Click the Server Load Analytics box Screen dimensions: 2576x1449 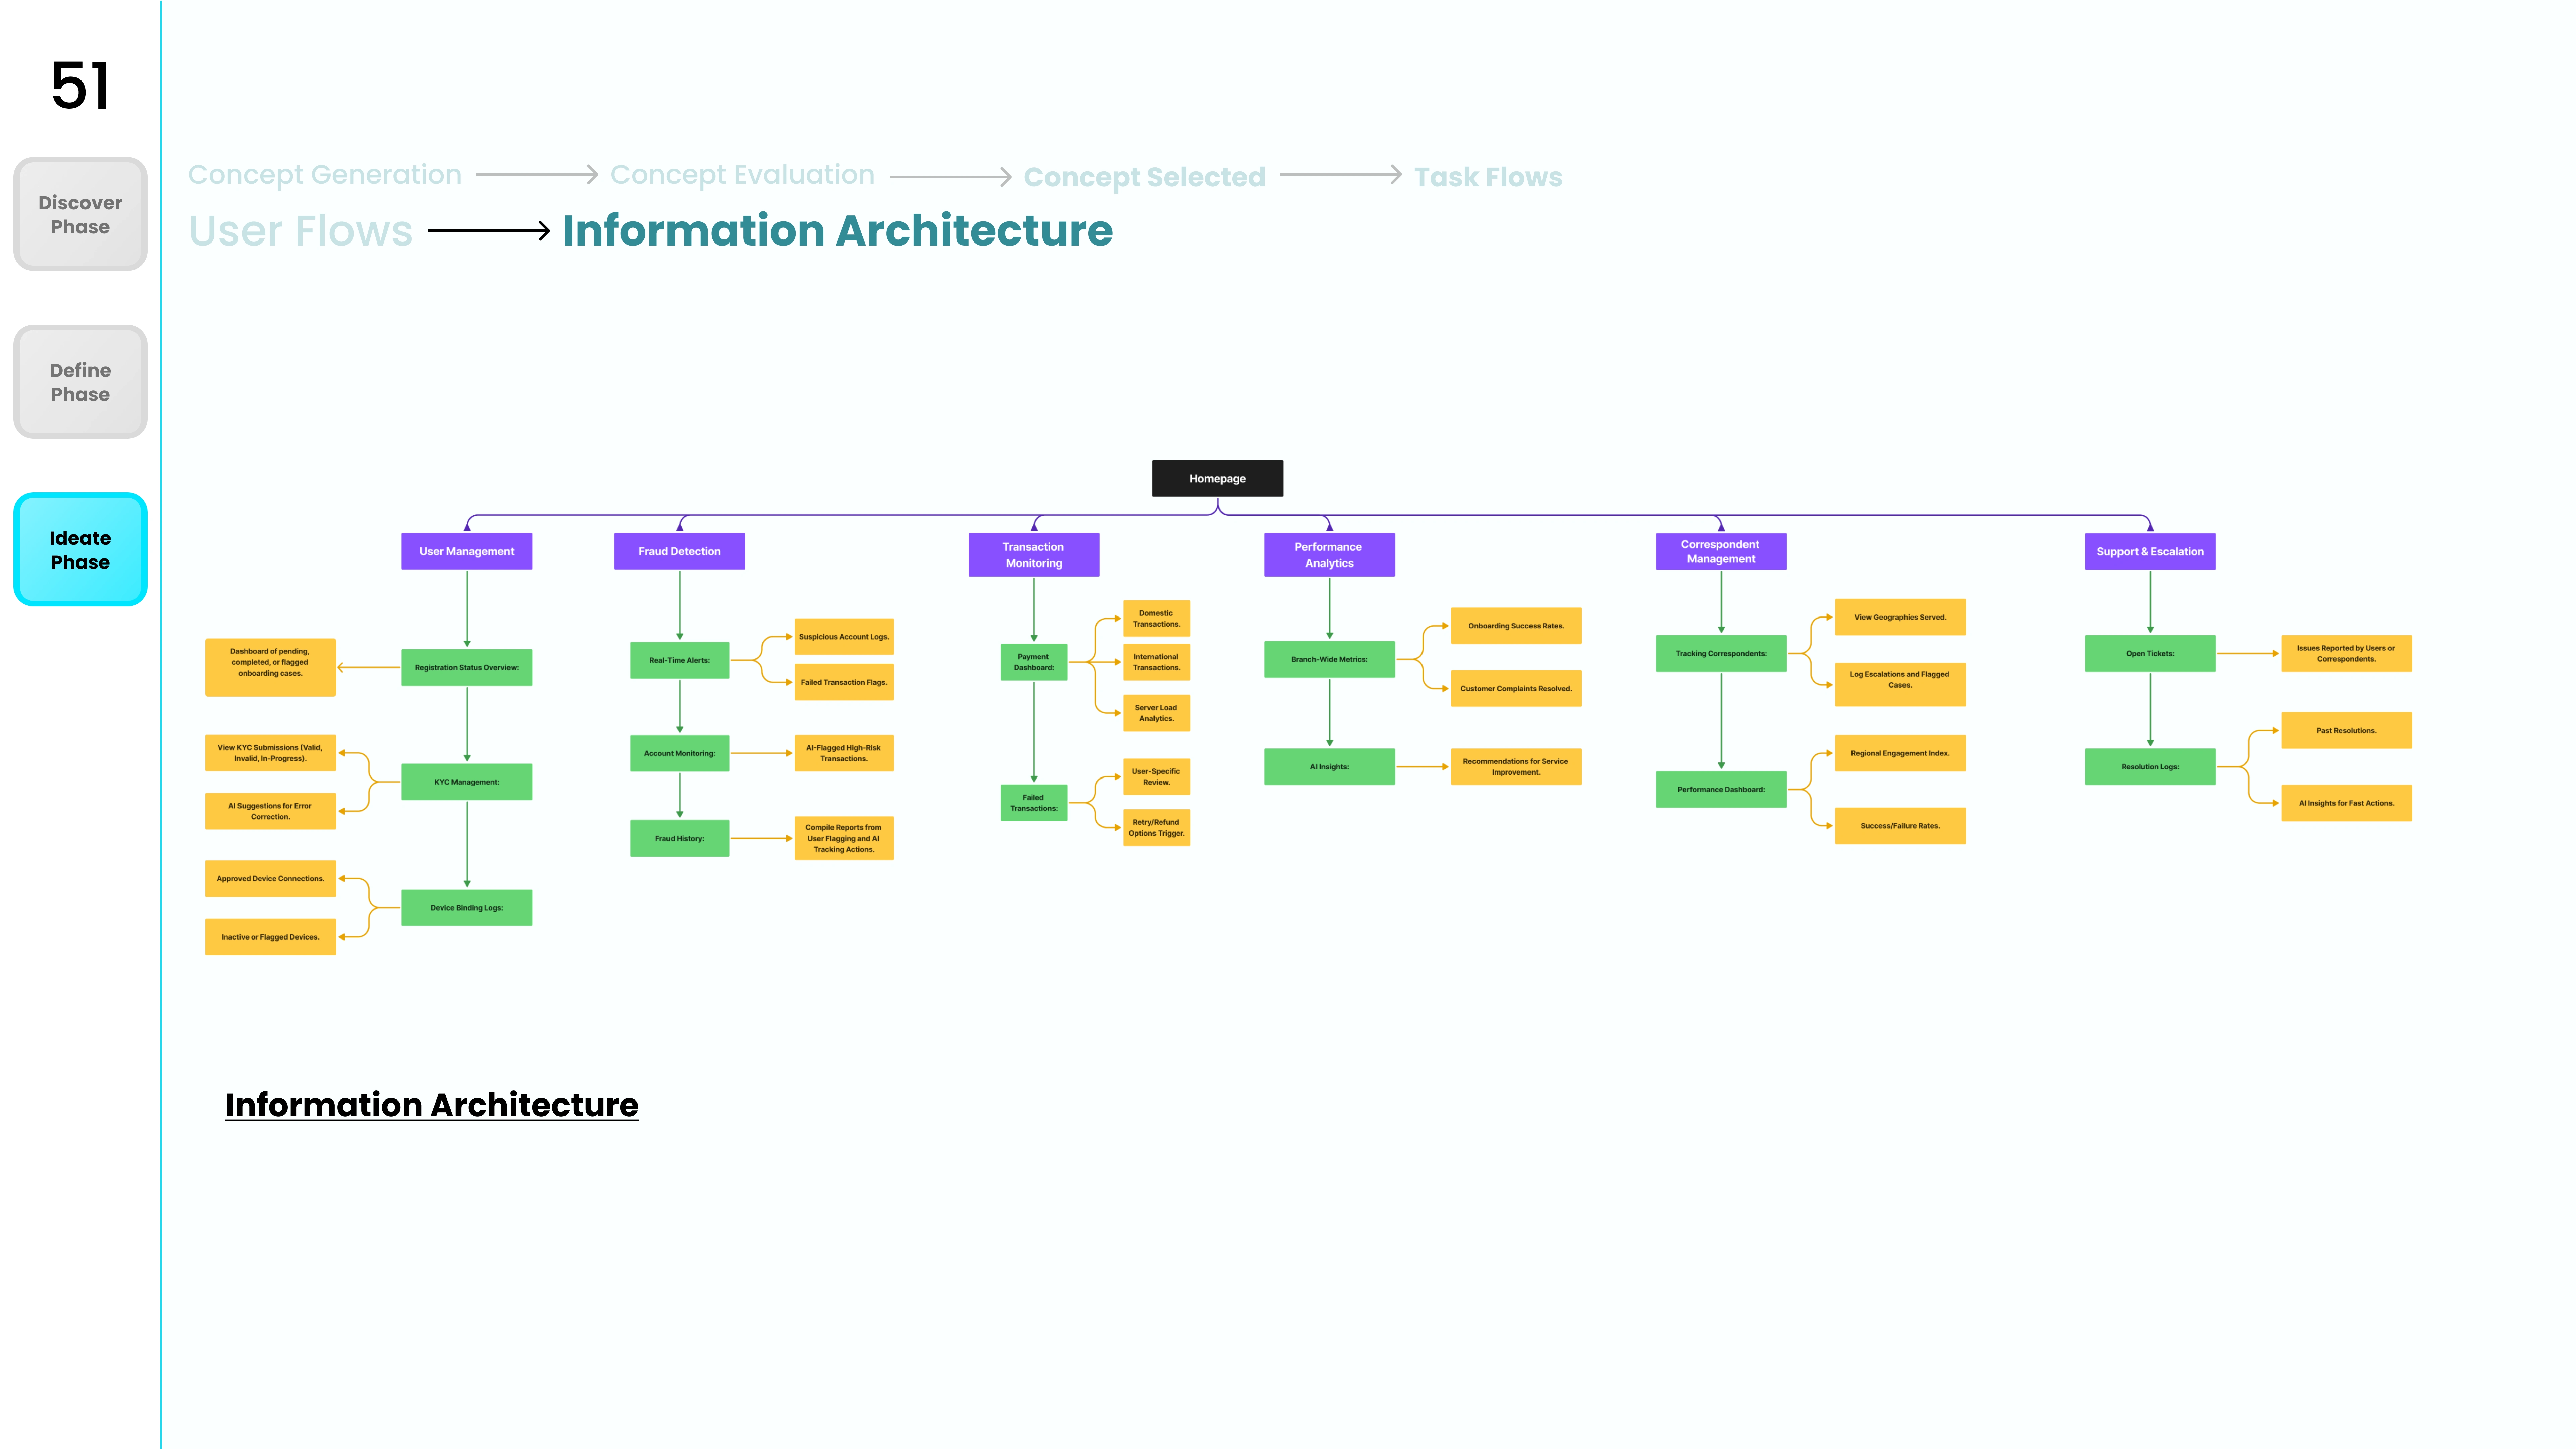pyautogui.click(x=1156, y=713)
